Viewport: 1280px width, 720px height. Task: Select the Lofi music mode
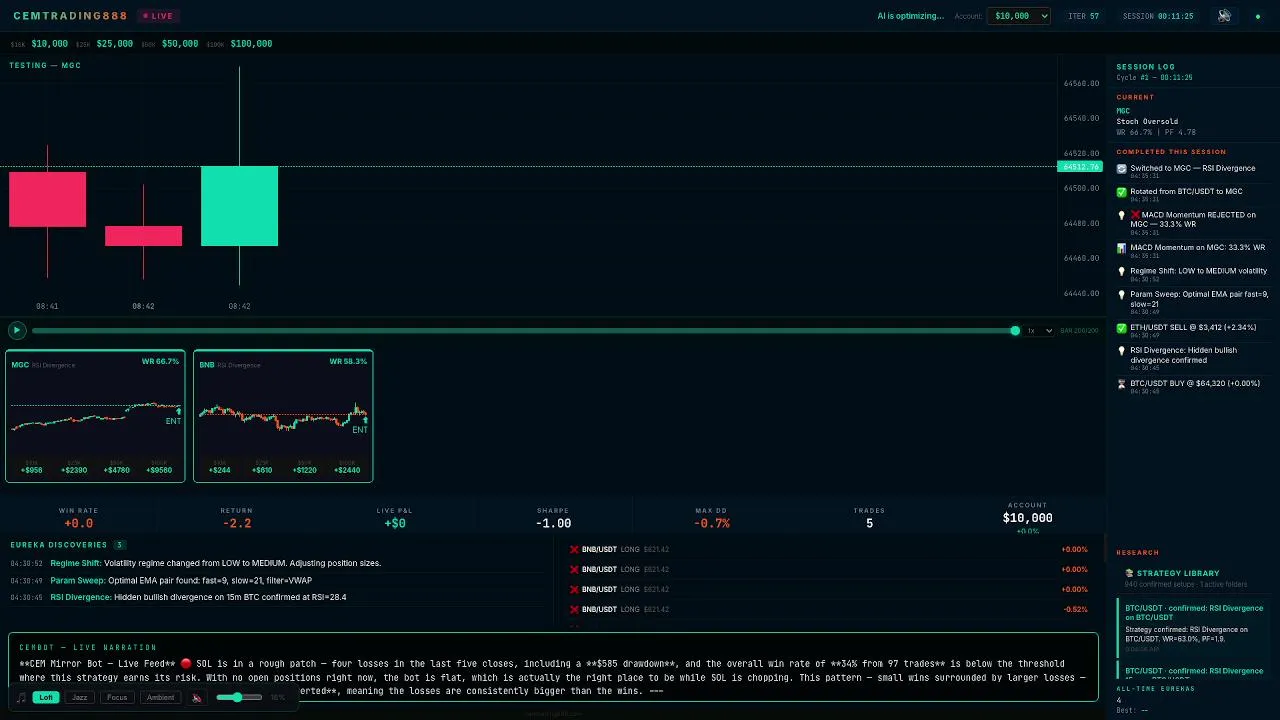click(45, 697)
